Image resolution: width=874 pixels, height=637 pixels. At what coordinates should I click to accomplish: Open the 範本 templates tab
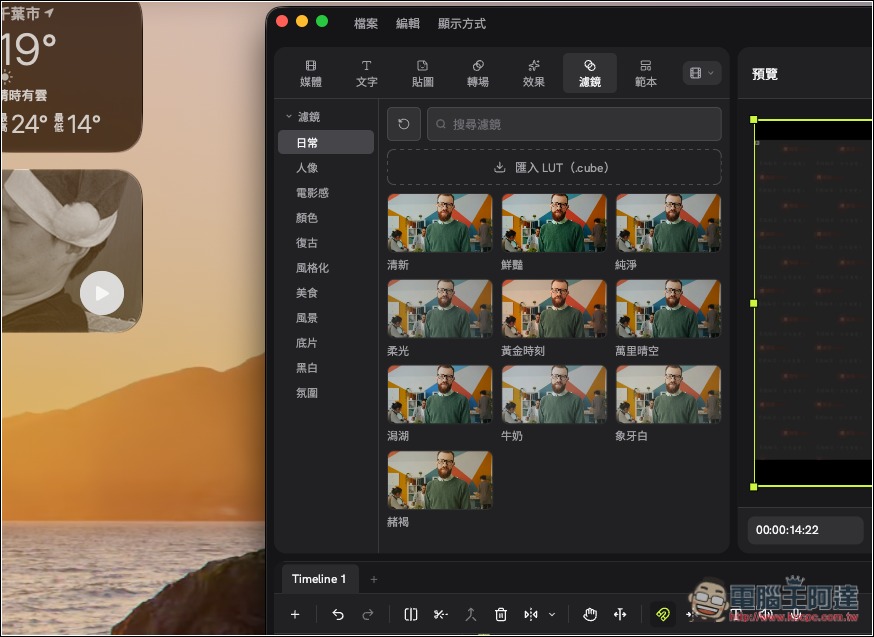(645, 73)
